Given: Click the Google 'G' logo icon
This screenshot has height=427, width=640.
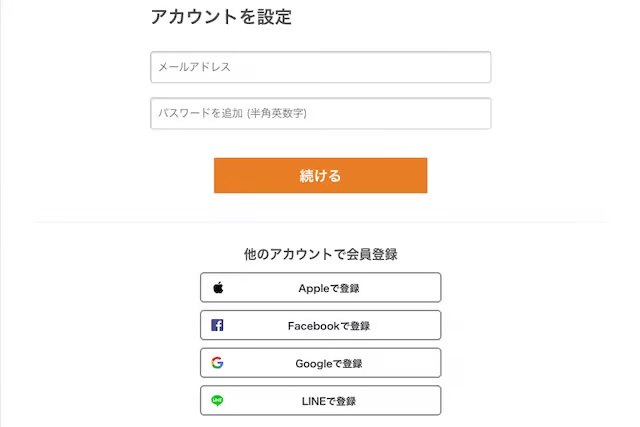Looking at the screenshot, I should tap(217, 363).
